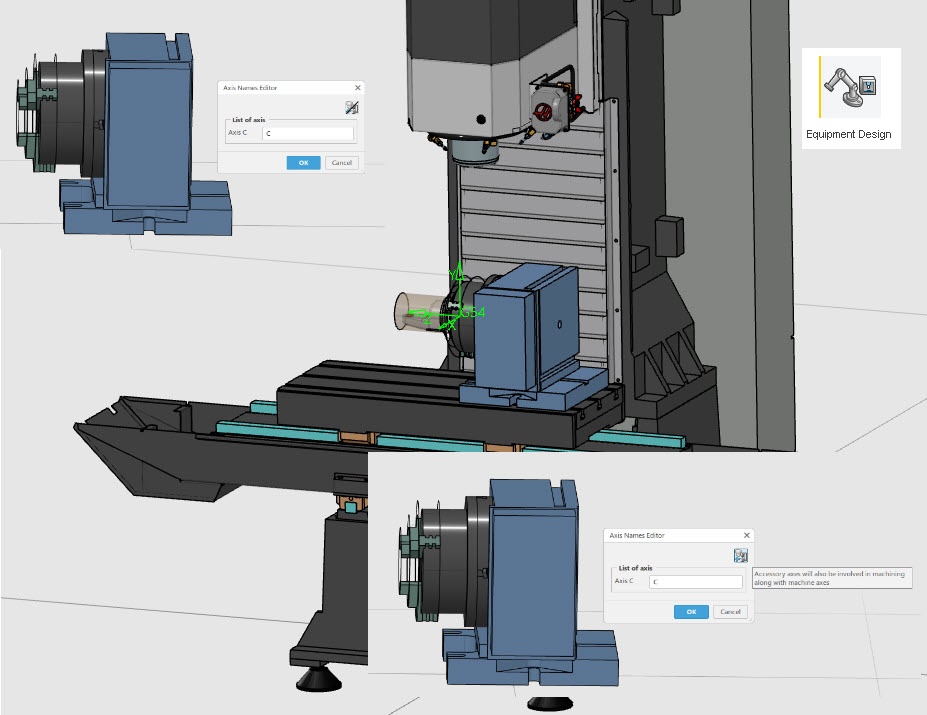The width and height of the screenshot is (927, 715).
Task: Click OK in the lower Axis Names Editor
Action: pyautogui.click(x=691, y=612)
